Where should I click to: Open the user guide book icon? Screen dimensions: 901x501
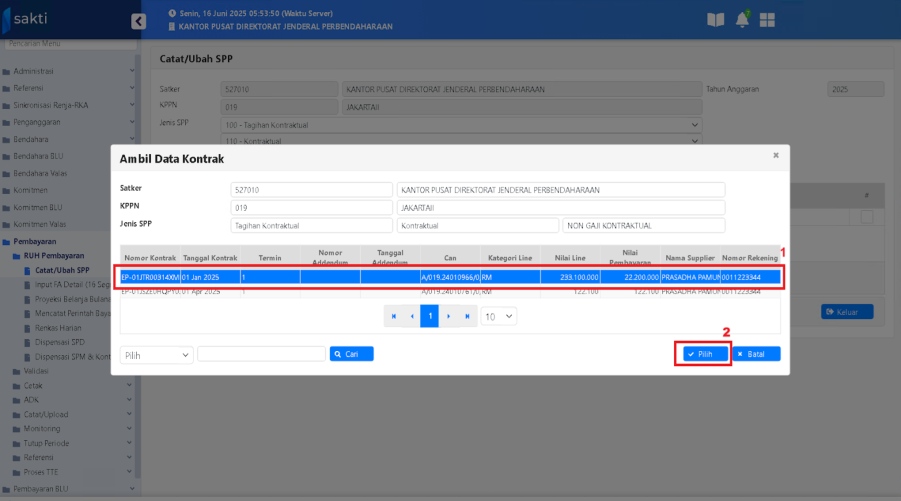click(x=714, y=20)
